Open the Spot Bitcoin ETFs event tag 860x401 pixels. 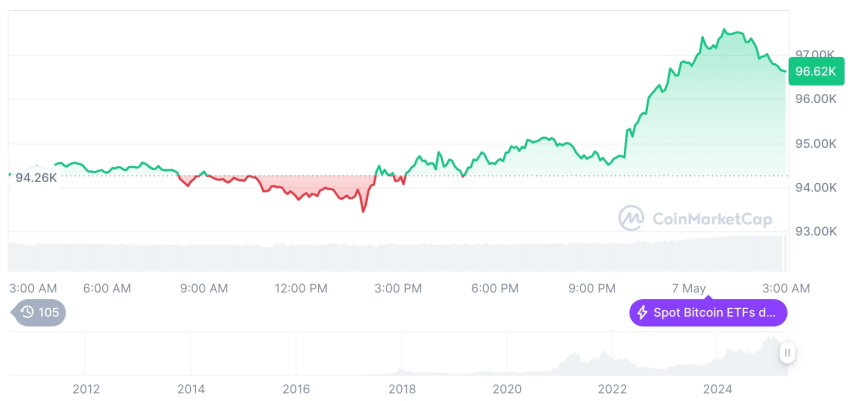[x=708, y=313]
